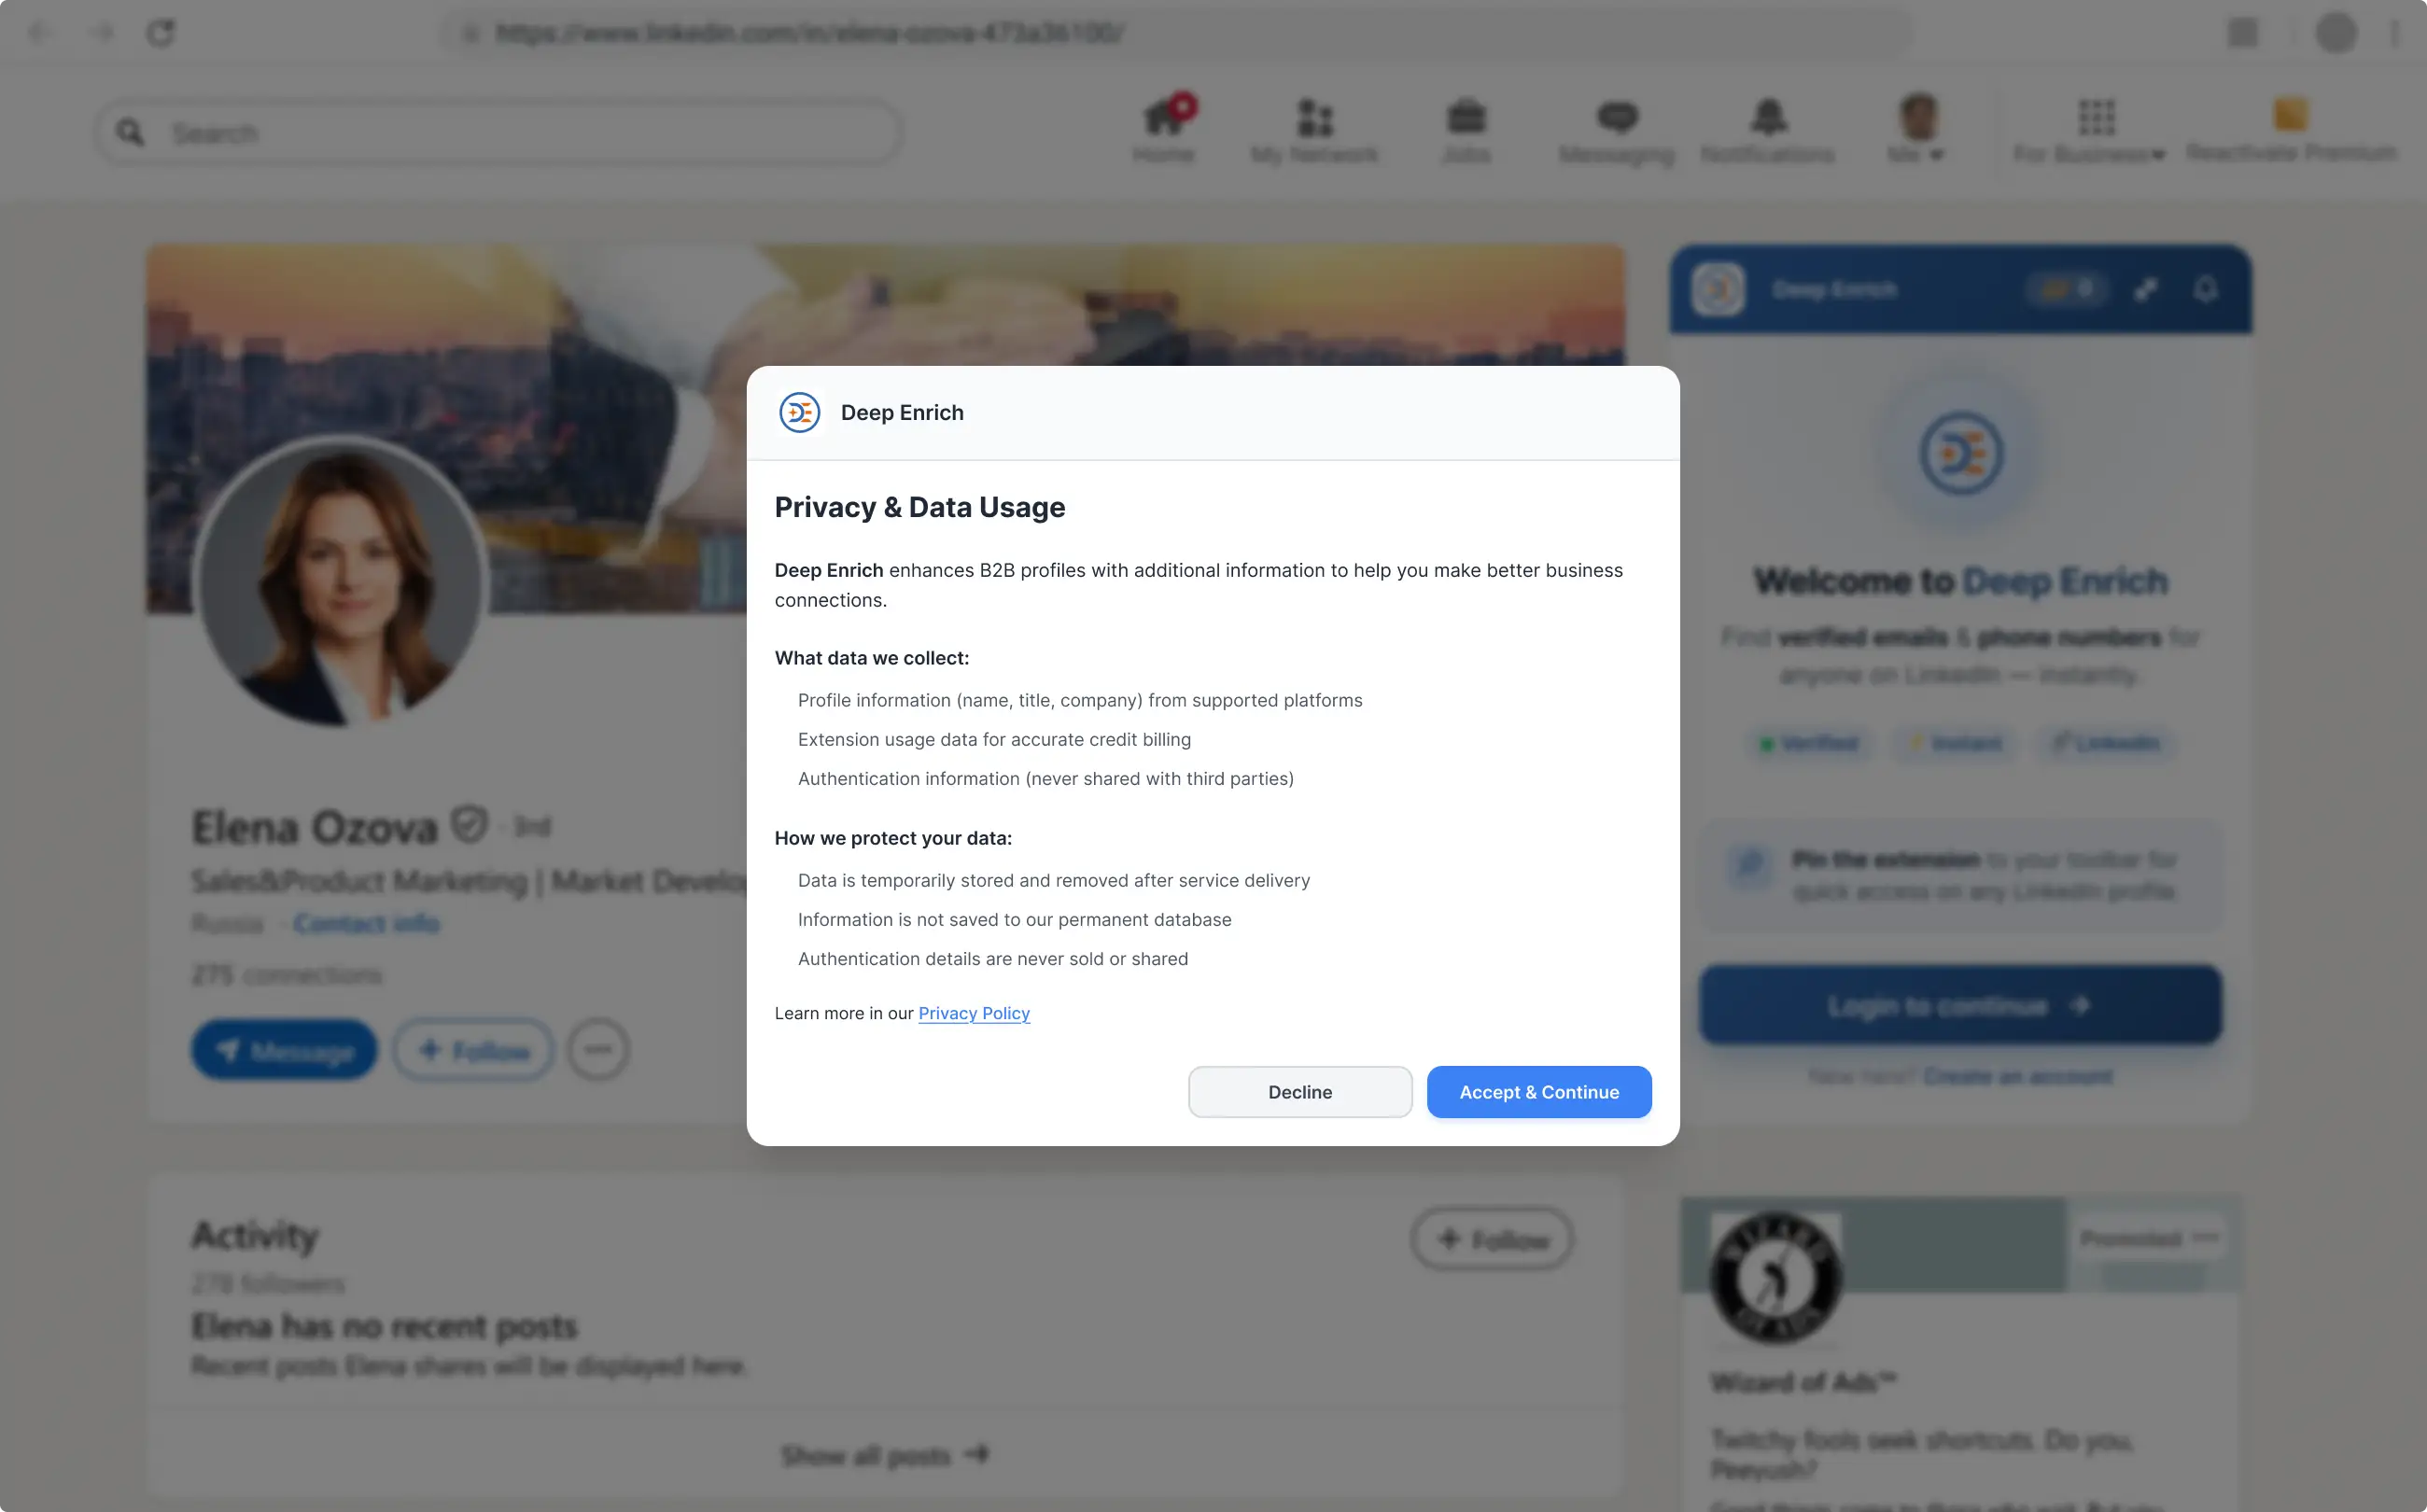Open Contact info link
Image resolution: width=2427 pixels, height=1512 pixels.
(x=366, y=923)
